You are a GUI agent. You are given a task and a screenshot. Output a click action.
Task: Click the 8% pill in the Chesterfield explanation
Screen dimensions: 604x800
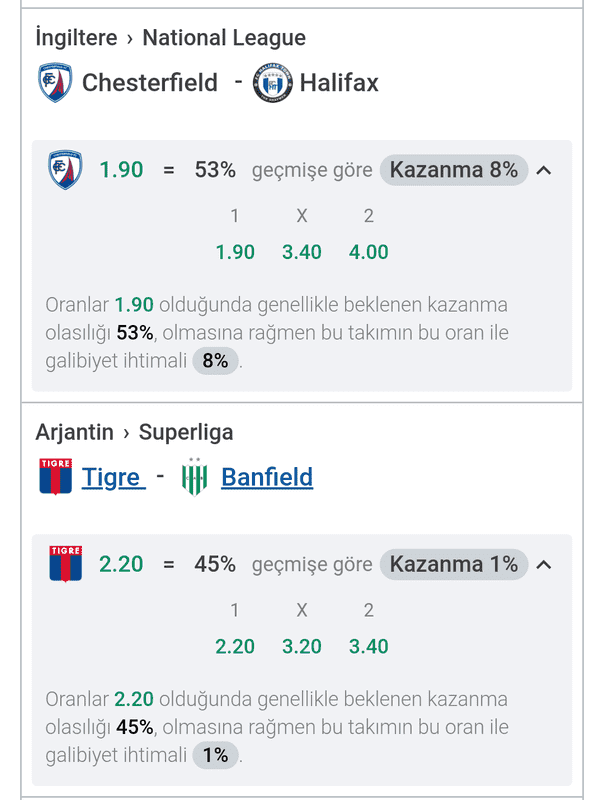(215, 361)
